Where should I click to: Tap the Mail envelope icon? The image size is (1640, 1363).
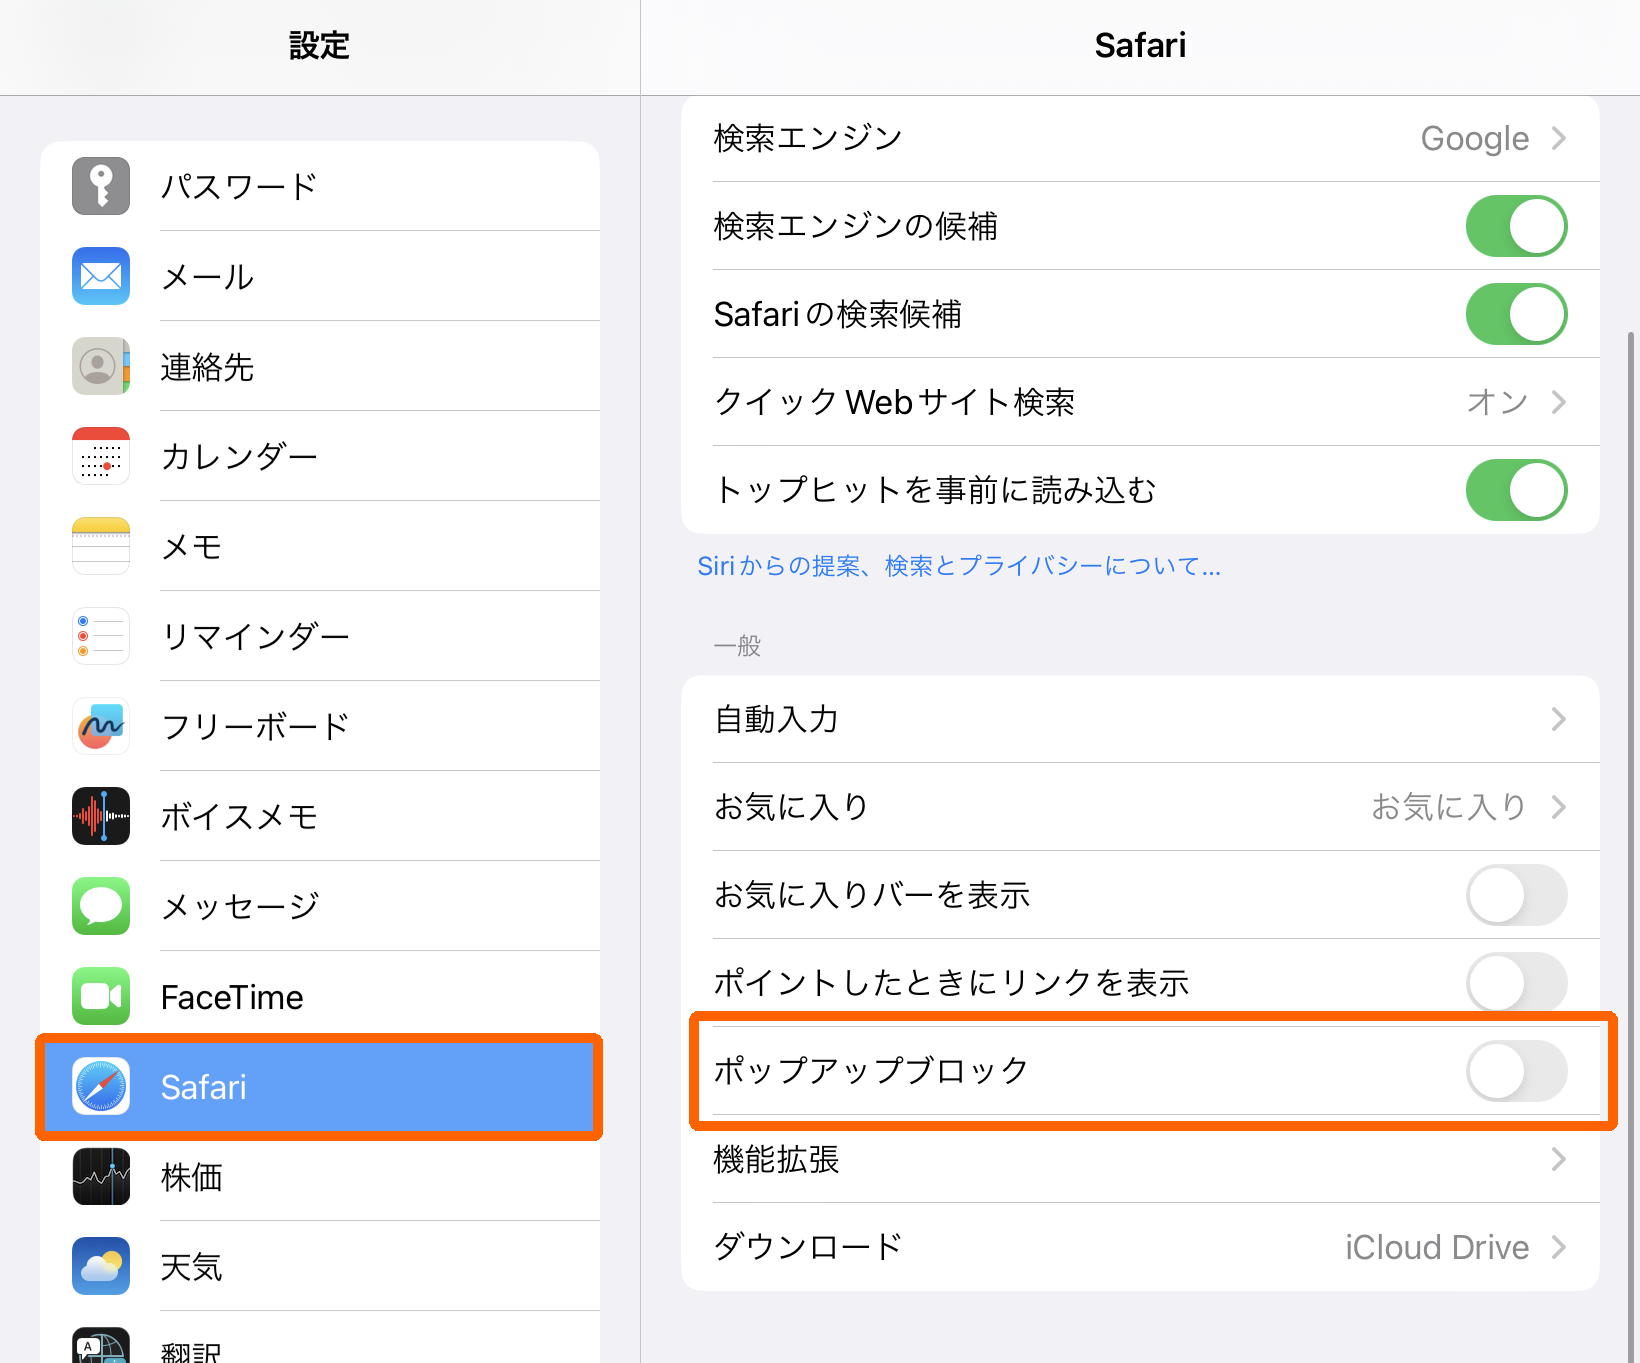coord(101,276)
